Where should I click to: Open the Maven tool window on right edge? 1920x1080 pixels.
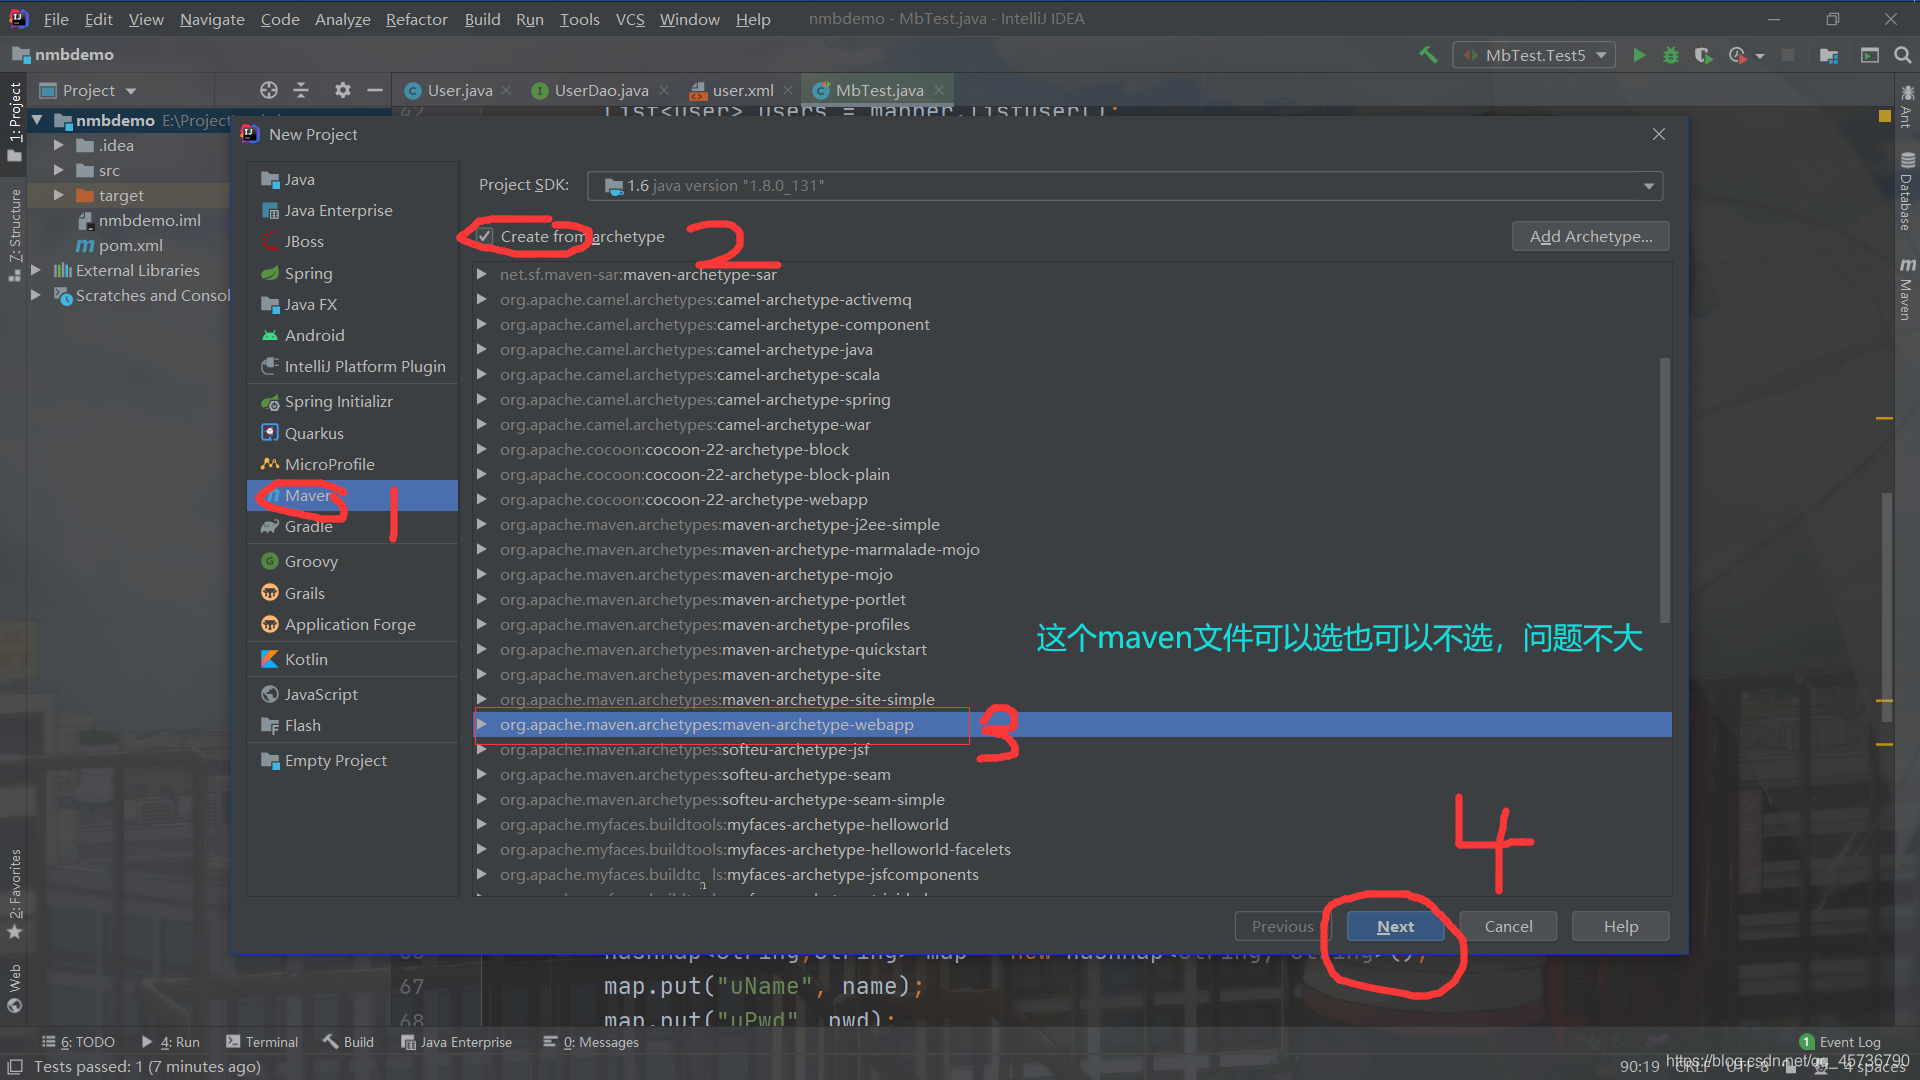point(1907,289)
